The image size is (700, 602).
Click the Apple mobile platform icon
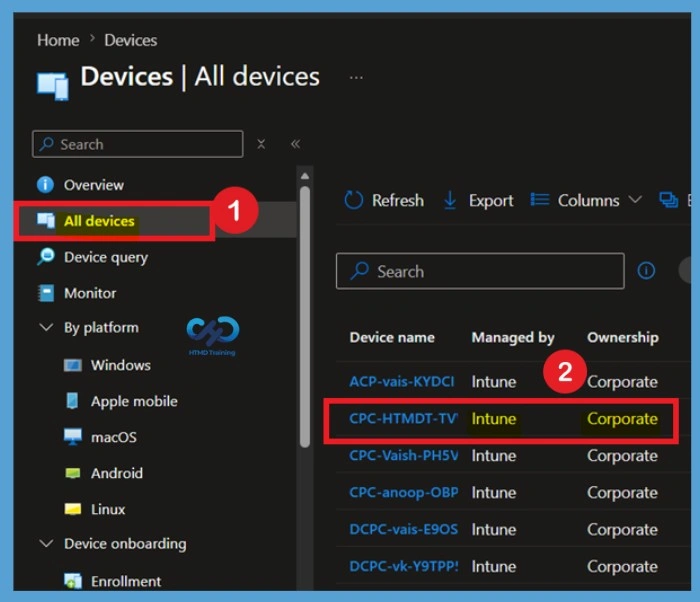(72, 401)
